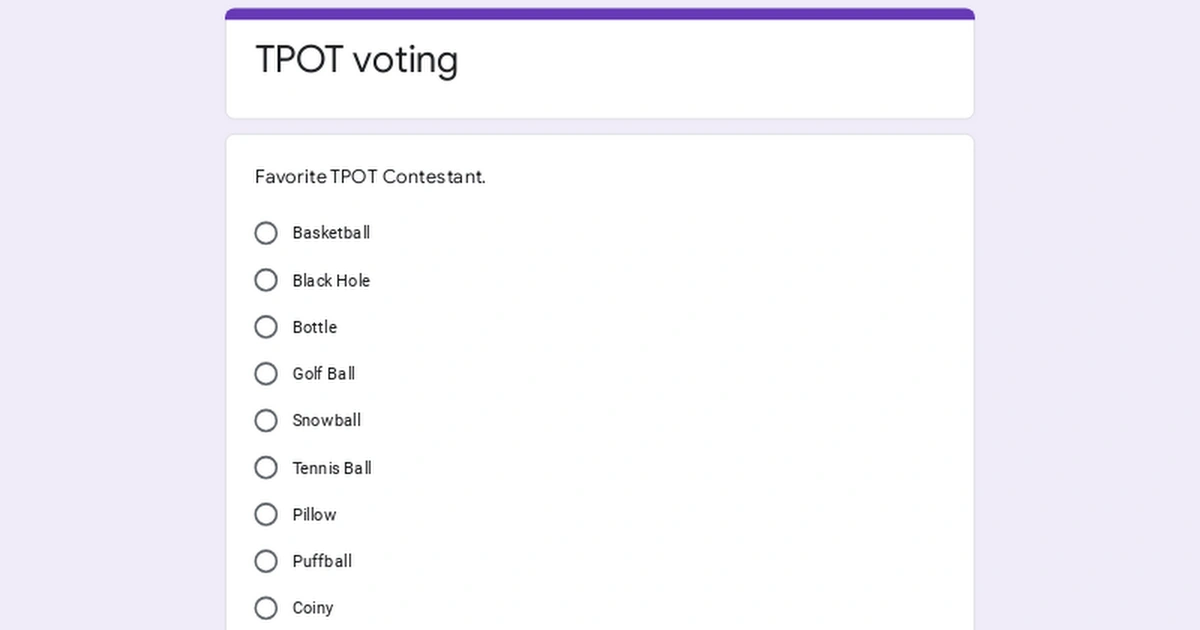The width and height of the screenshot is (1200, 630).
Task: Click the Coiny label text
Action: pos(312,608)
